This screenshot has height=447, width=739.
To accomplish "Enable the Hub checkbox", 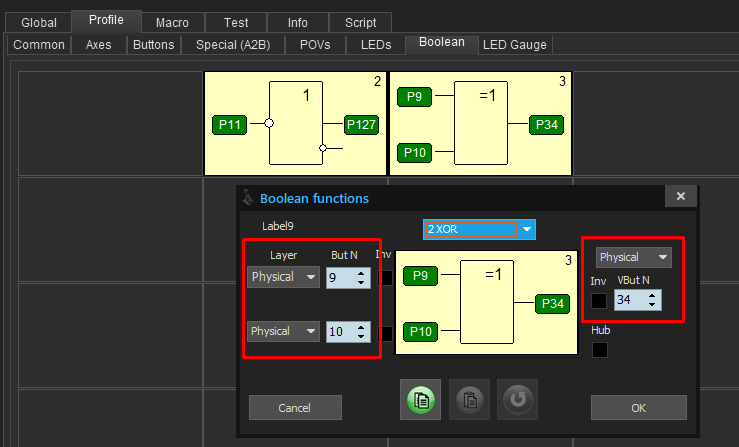I will tap(599, 350).
